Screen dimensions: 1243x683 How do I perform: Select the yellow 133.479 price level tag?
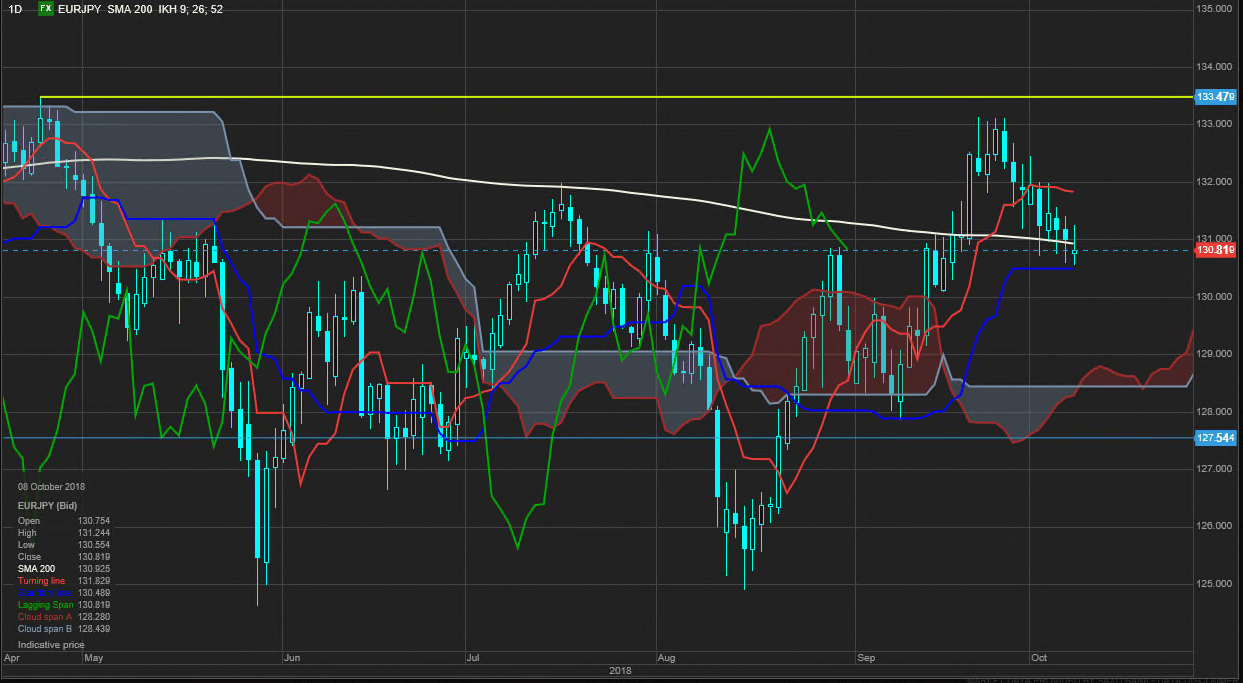1215,97
